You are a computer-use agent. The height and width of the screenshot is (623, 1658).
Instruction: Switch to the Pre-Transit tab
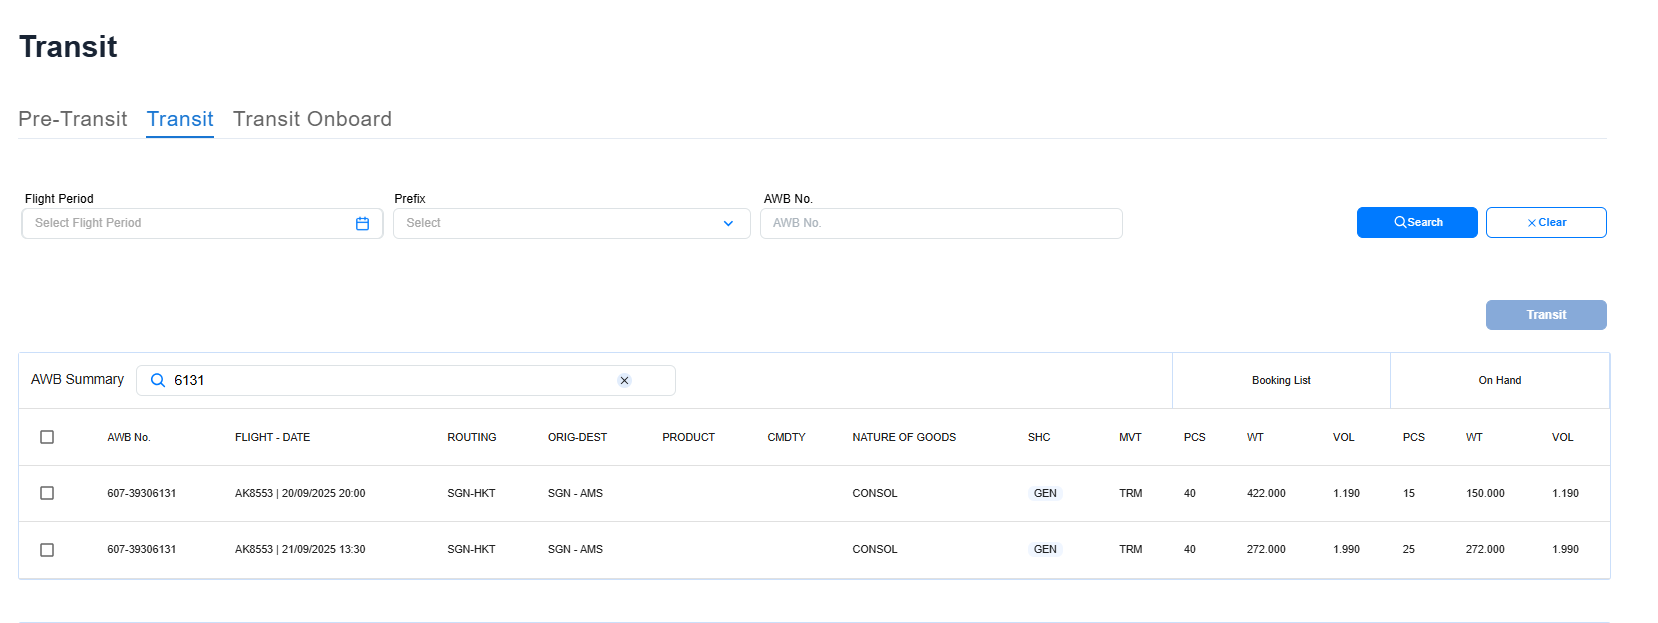pos(73,119)
